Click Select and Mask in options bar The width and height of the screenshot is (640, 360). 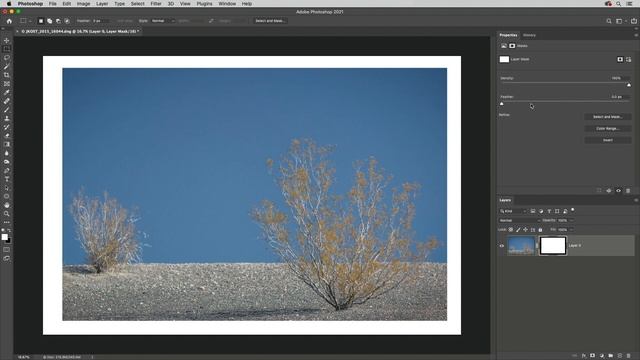(270, 21)
